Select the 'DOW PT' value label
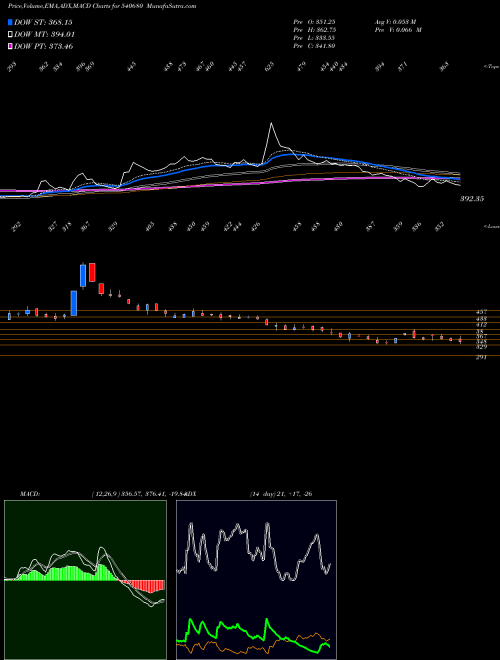The width and height of the screenshot is (500, 660). point(44,46)
